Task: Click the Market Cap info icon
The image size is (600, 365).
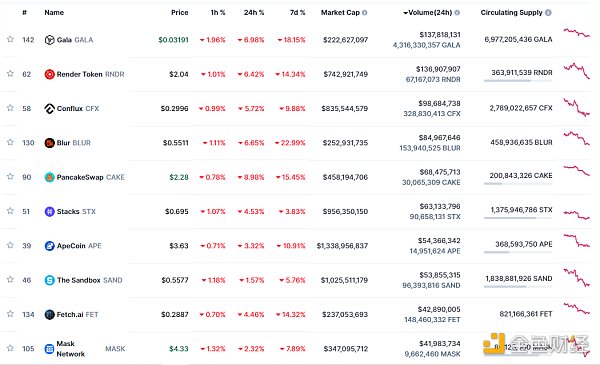Action: pyautogui.click(x=365, y=13)
